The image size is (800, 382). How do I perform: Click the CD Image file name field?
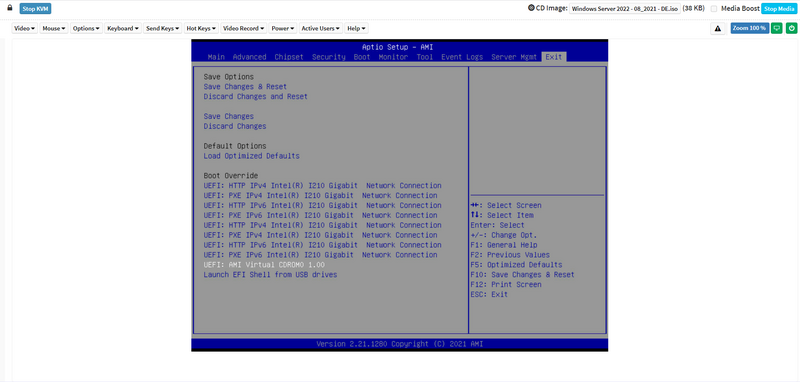624,9
